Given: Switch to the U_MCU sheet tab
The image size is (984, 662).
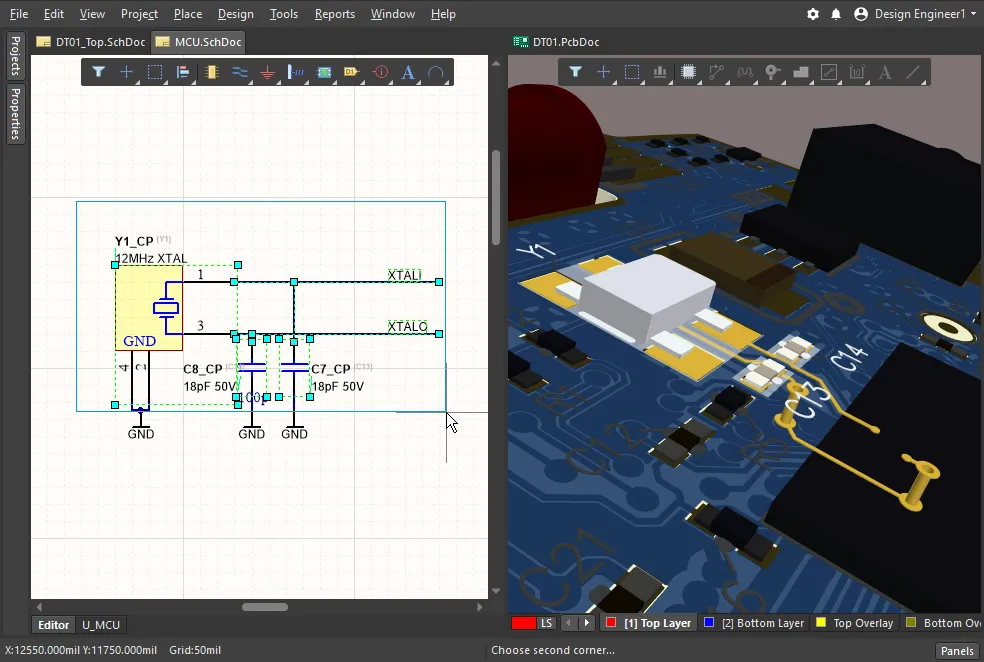Looking at the screenshot, I should pos(101,625).
